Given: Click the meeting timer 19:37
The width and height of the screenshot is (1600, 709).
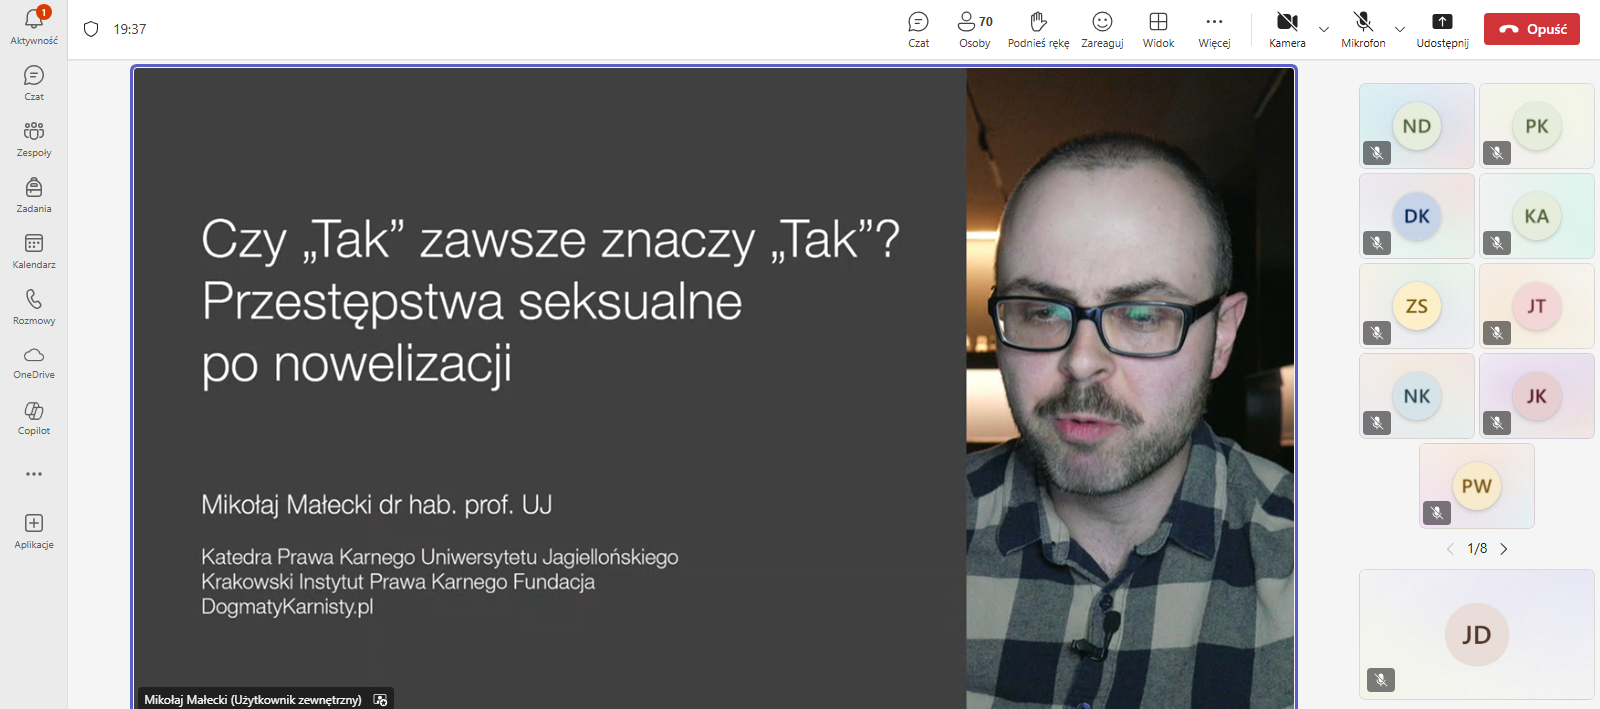Looking at the screenshot, I should (130, 29).
